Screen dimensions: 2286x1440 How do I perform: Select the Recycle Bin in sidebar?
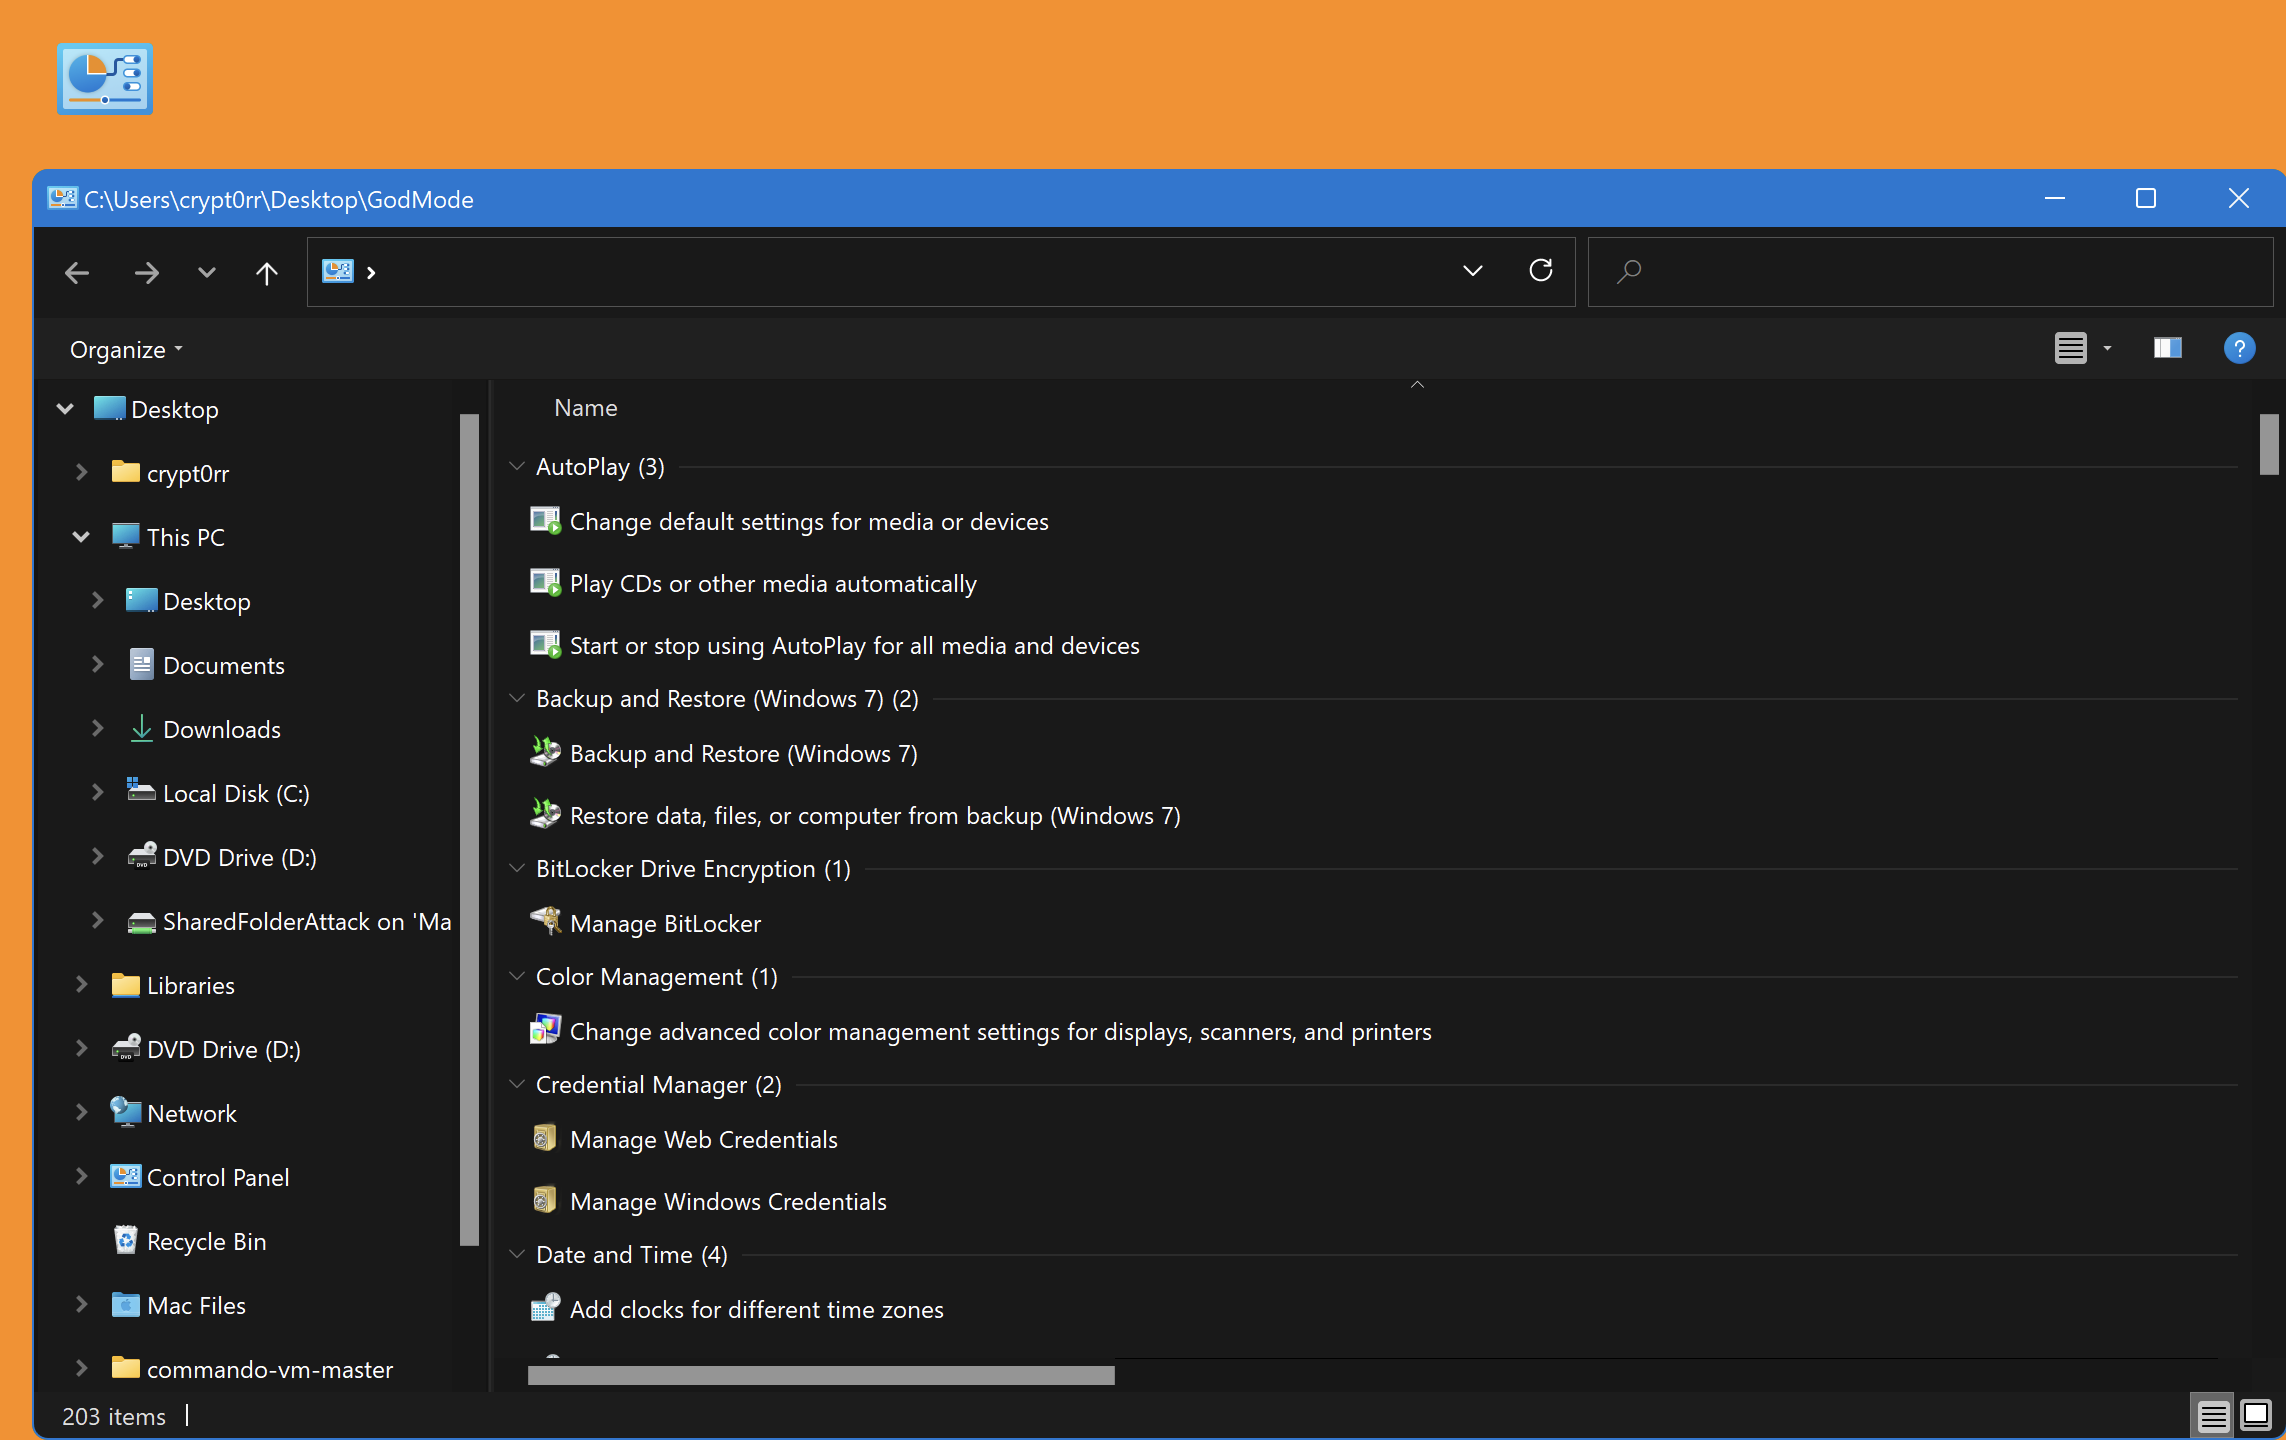click(206, 1241)
